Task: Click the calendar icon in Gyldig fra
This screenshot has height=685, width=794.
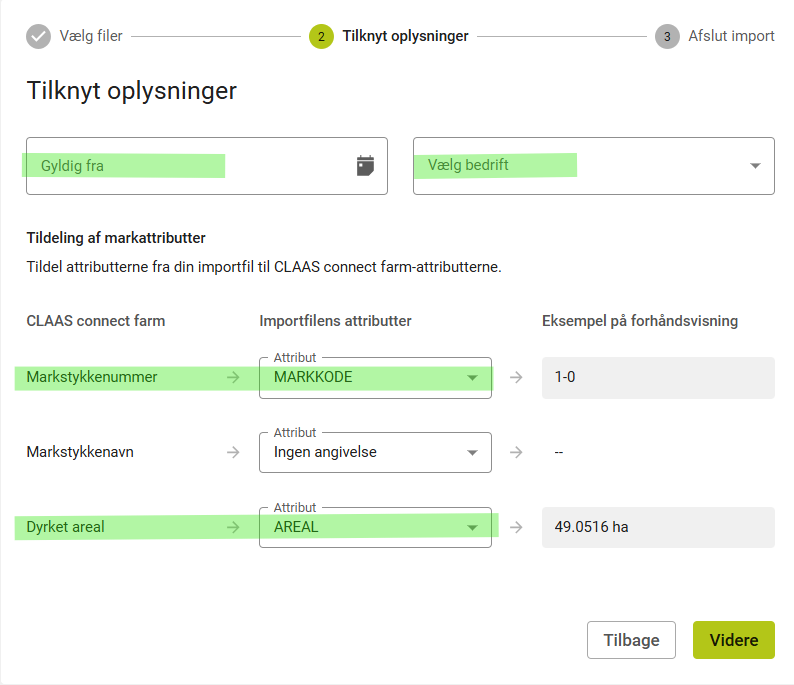Action: tap(365, 166)
